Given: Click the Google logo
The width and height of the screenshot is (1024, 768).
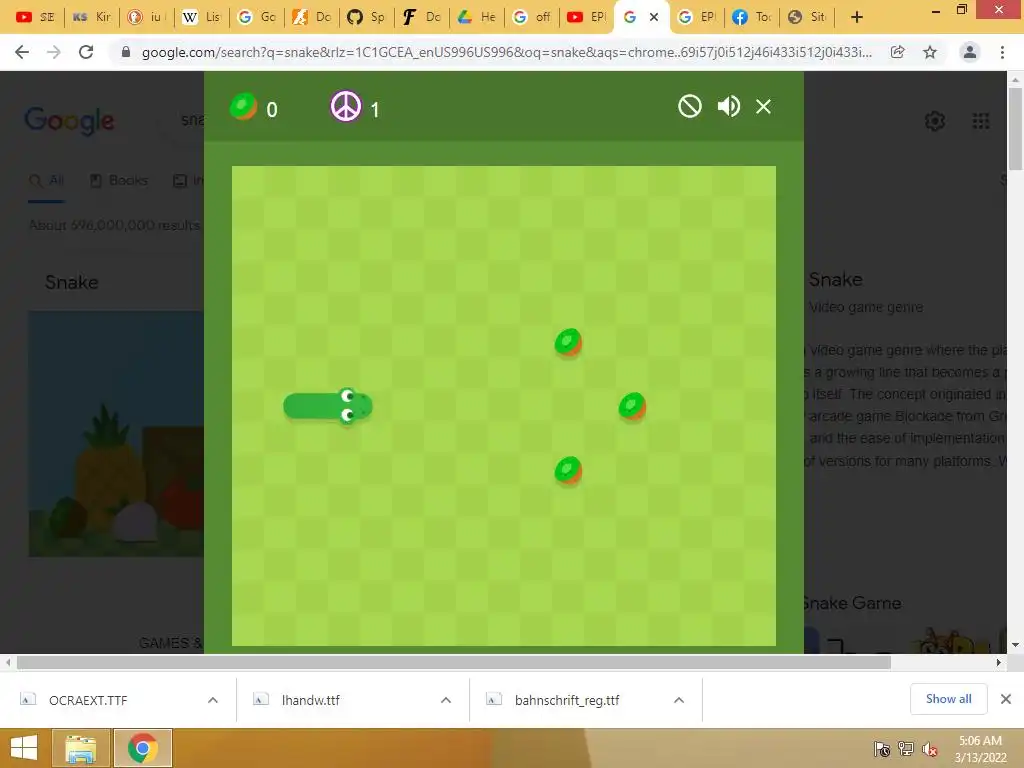Looking at the screenshot, I should point(69,121).
